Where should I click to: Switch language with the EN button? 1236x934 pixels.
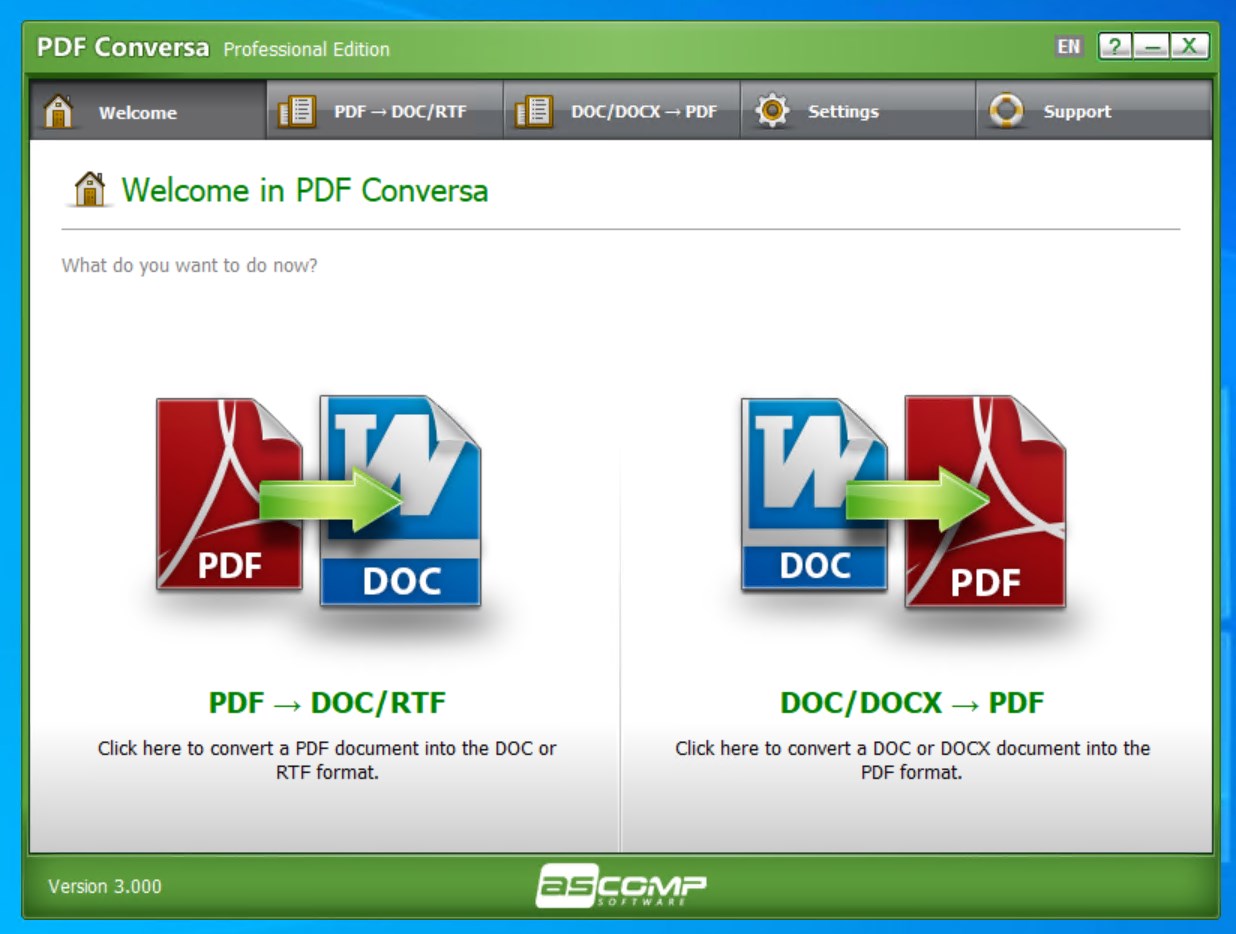[1068, 47]
